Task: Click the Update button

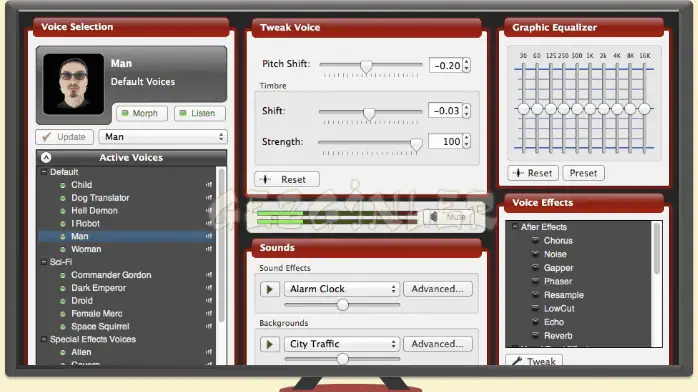Action: tap(65, 137)
